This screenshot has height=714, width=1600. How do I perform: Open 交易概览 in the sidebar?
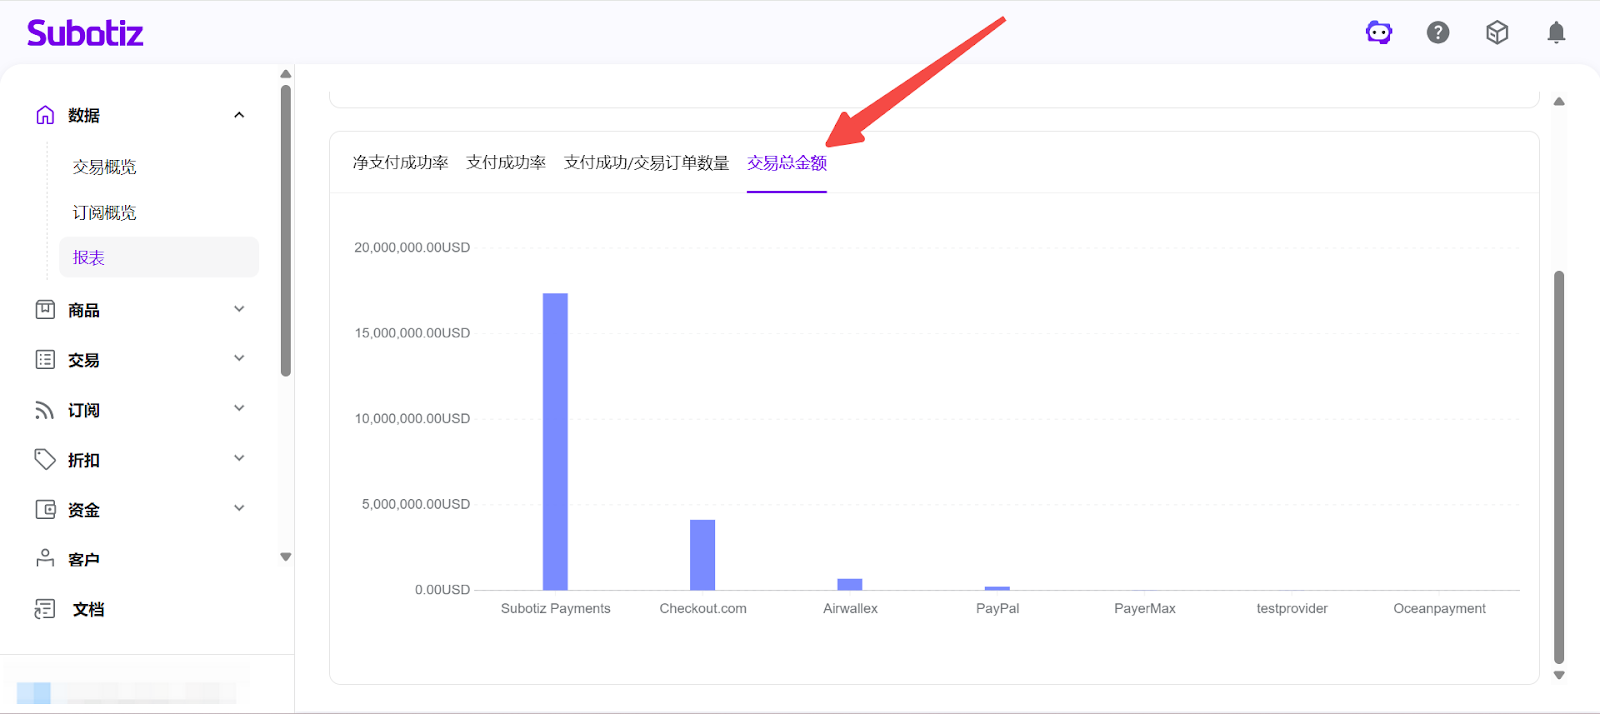click(x=104, y=167)
